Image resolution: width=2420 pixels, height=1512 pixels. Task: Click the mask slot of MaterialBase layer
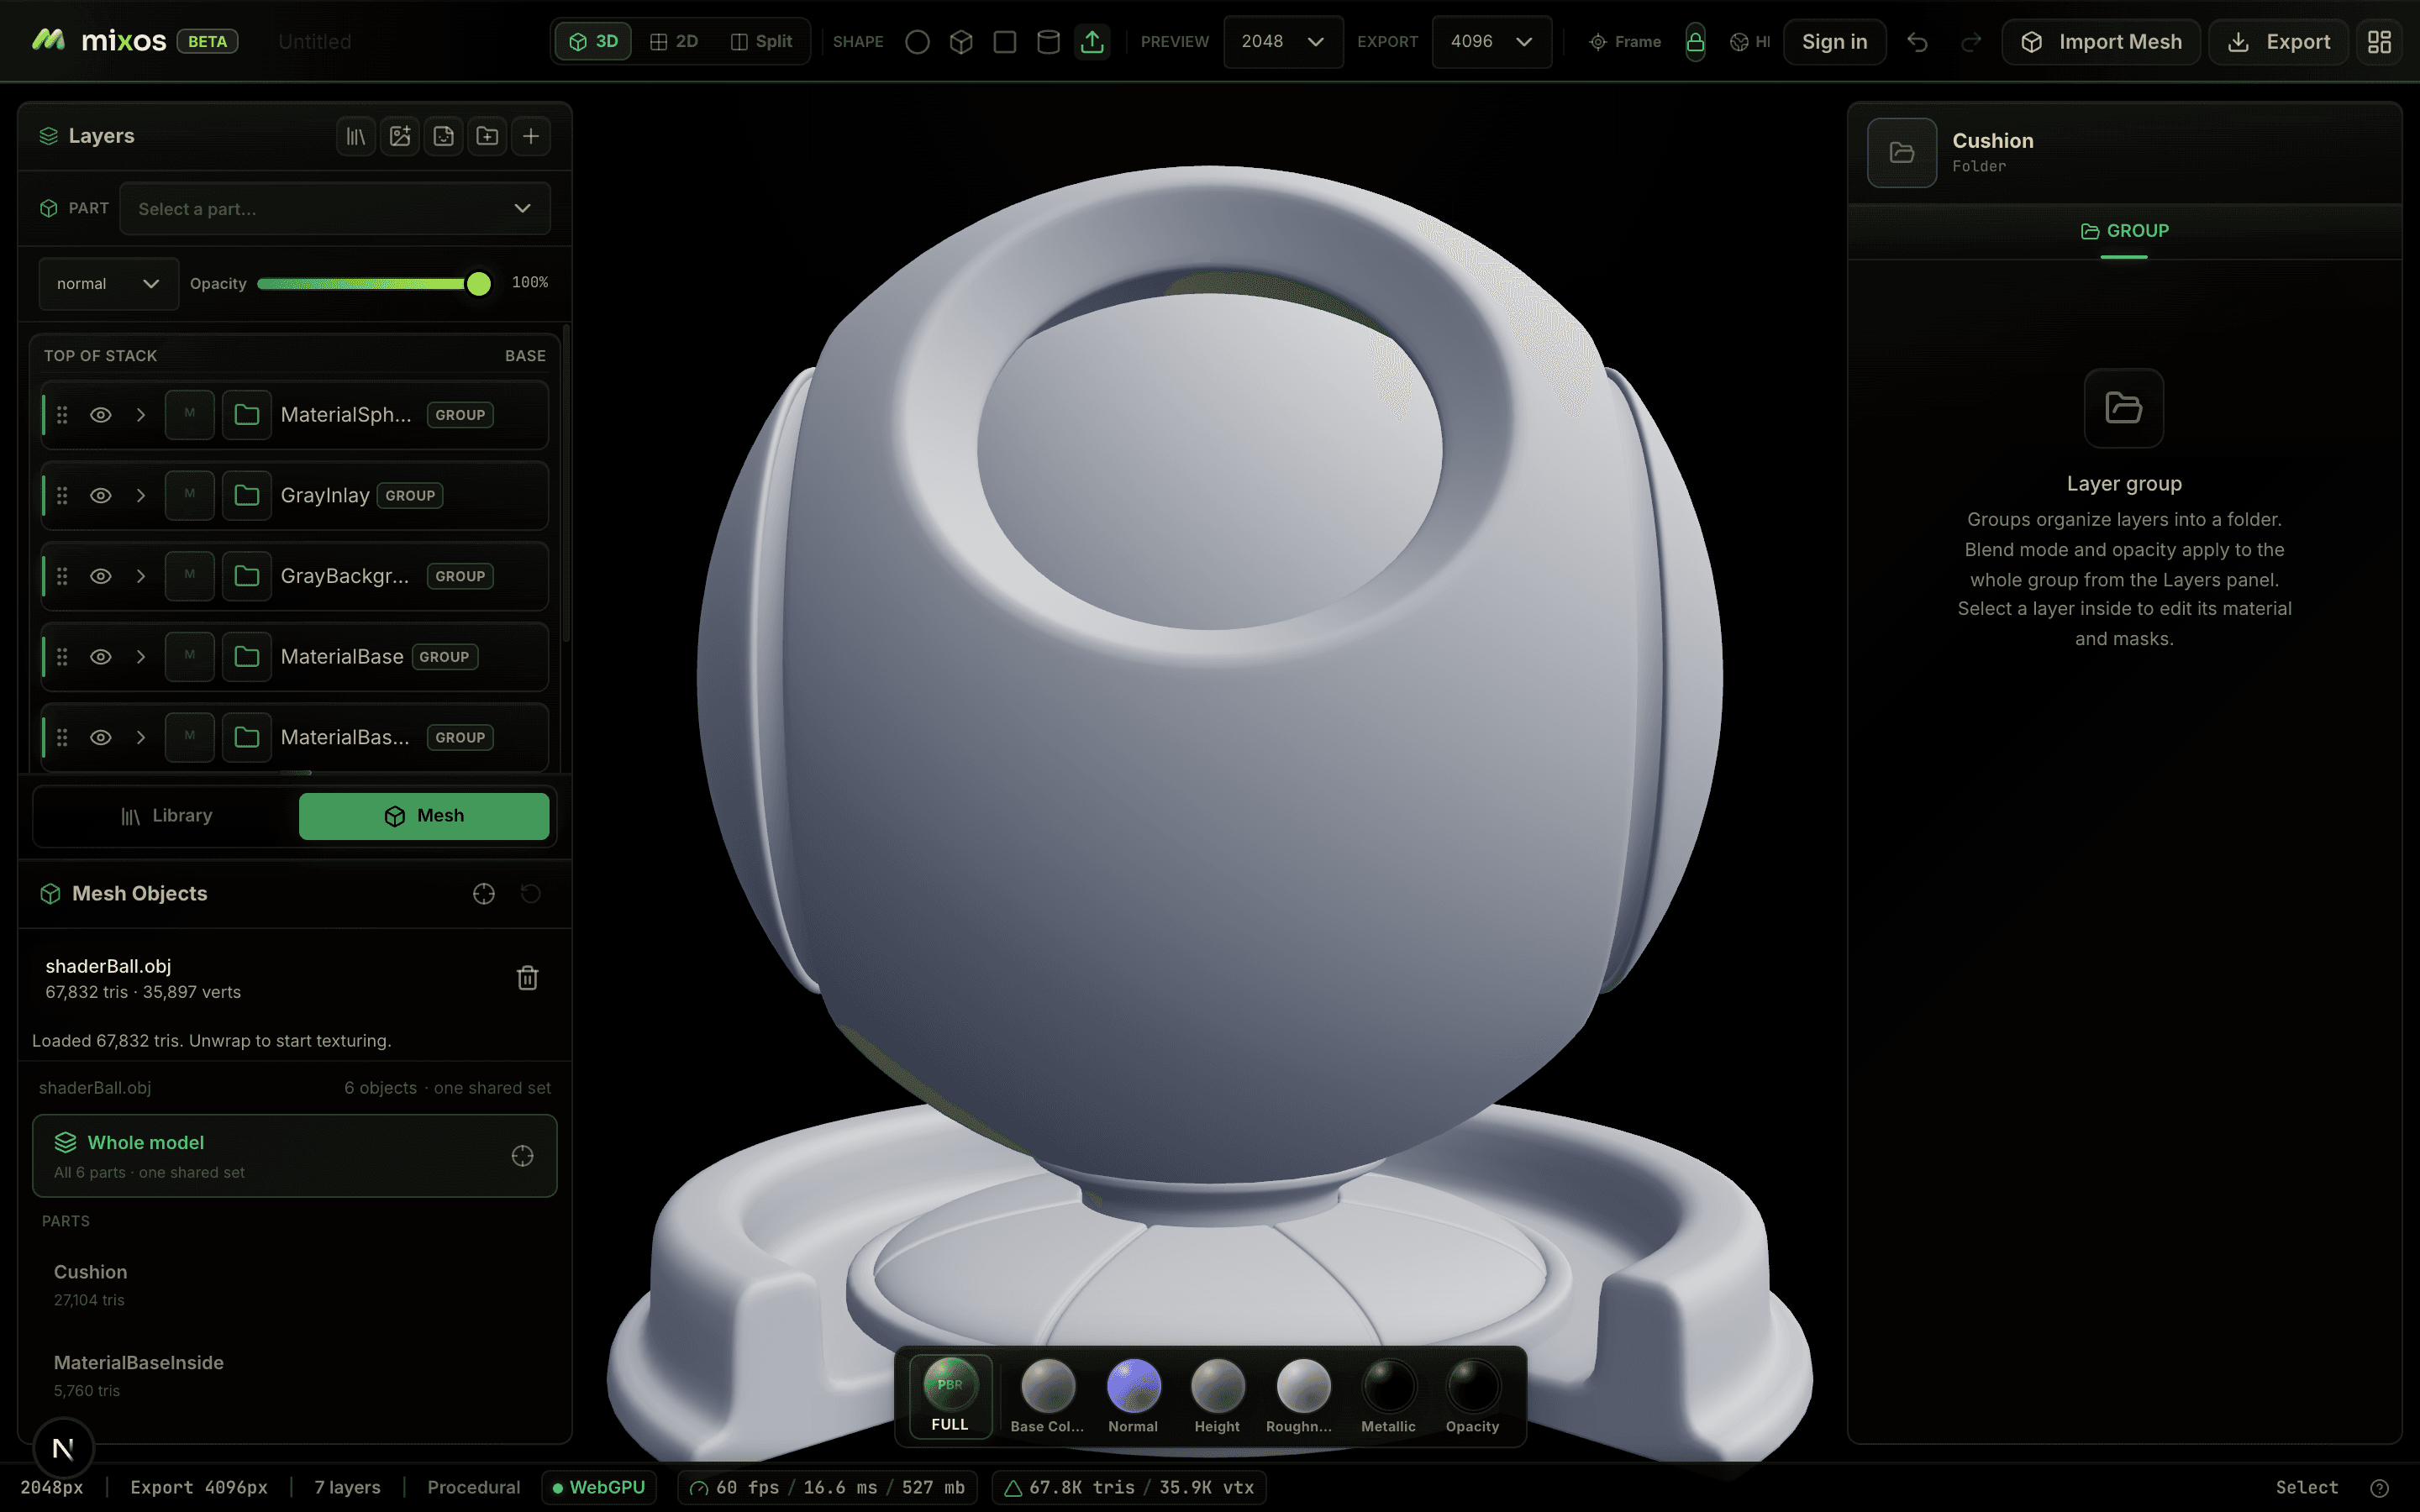tap(190, 657)
